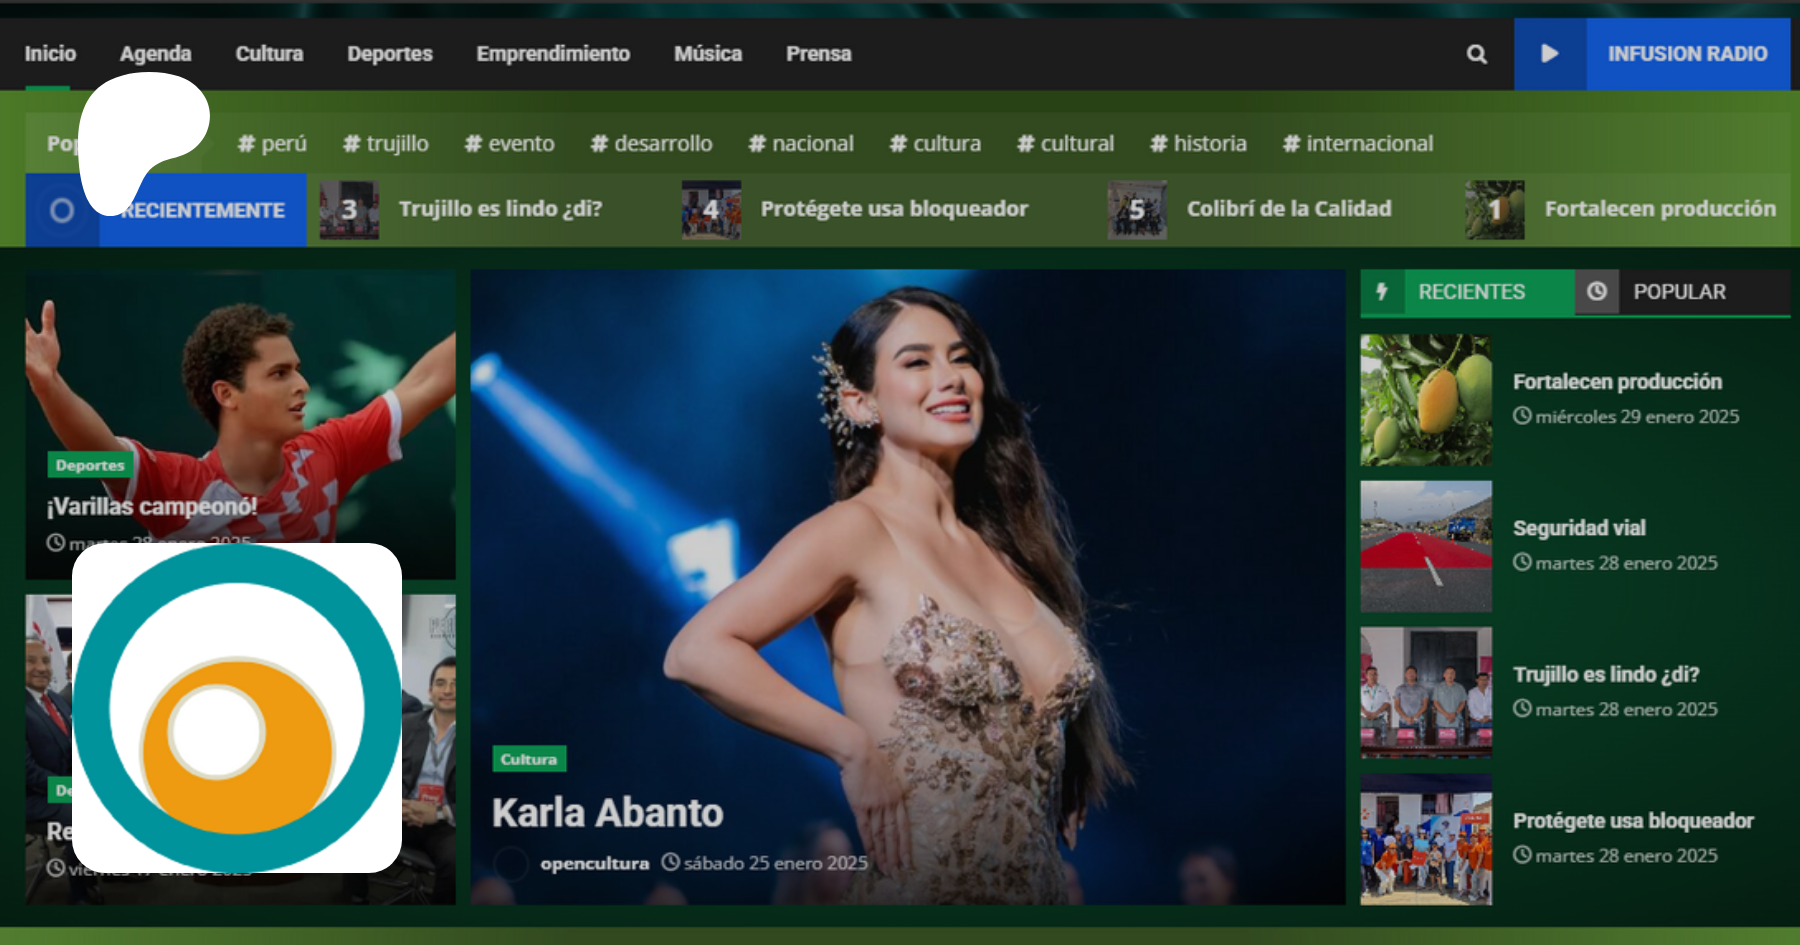The width and height of the screenshot is (1800, 945).
Task: Select the # internacional tag link
Action: coord(1358,144)
